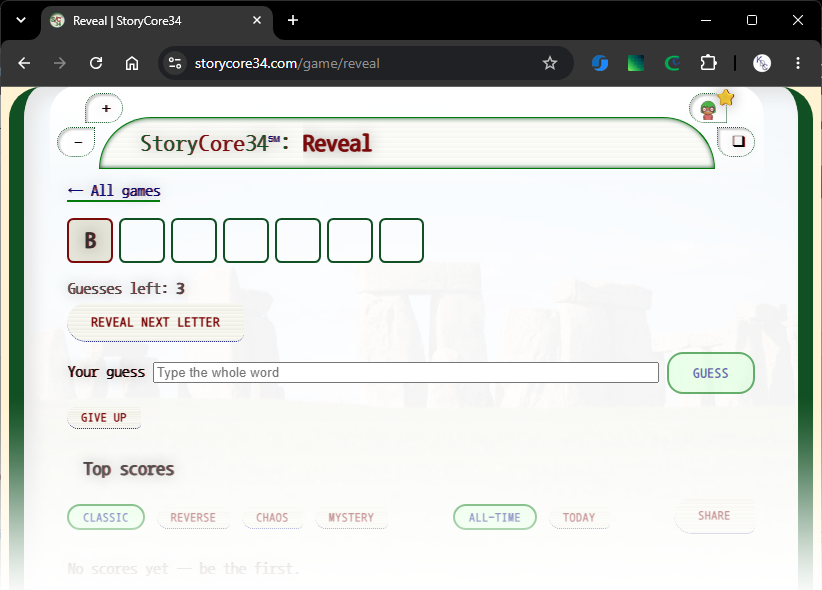
Task: Open the blue swirl extension
Action: 600,63
